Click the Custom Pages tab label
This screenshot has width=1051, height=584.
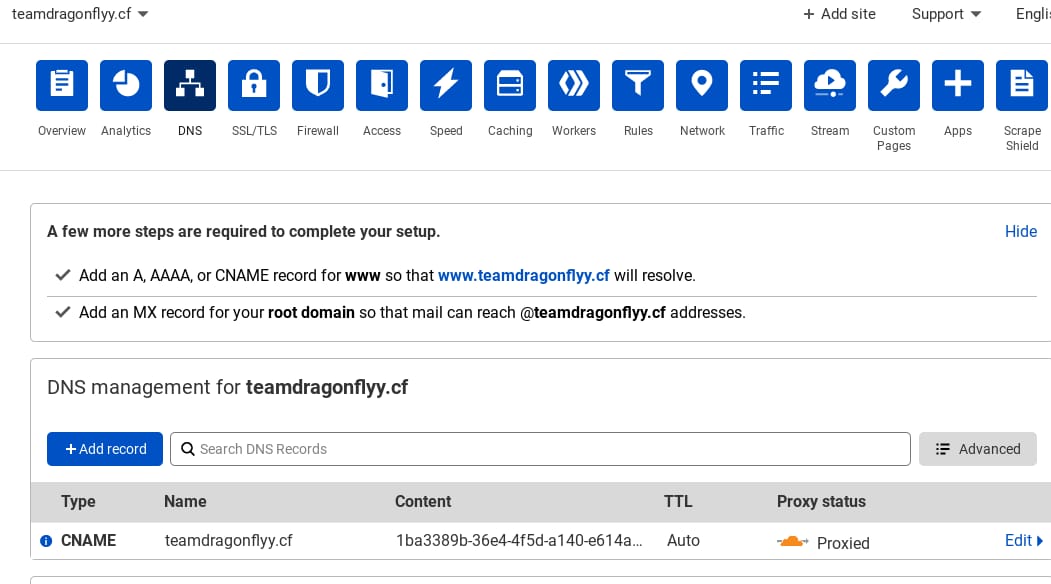[894, 138]
